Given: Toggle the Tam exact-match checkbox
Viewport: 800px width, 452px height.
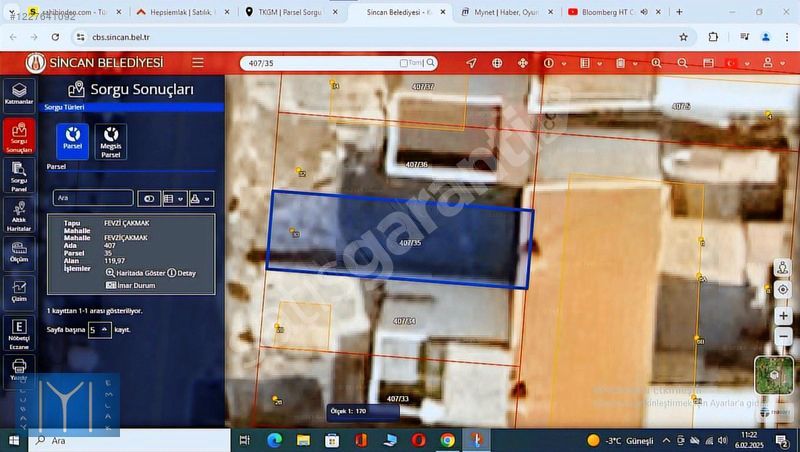Looking at the screenshot, I should (404, 63).
